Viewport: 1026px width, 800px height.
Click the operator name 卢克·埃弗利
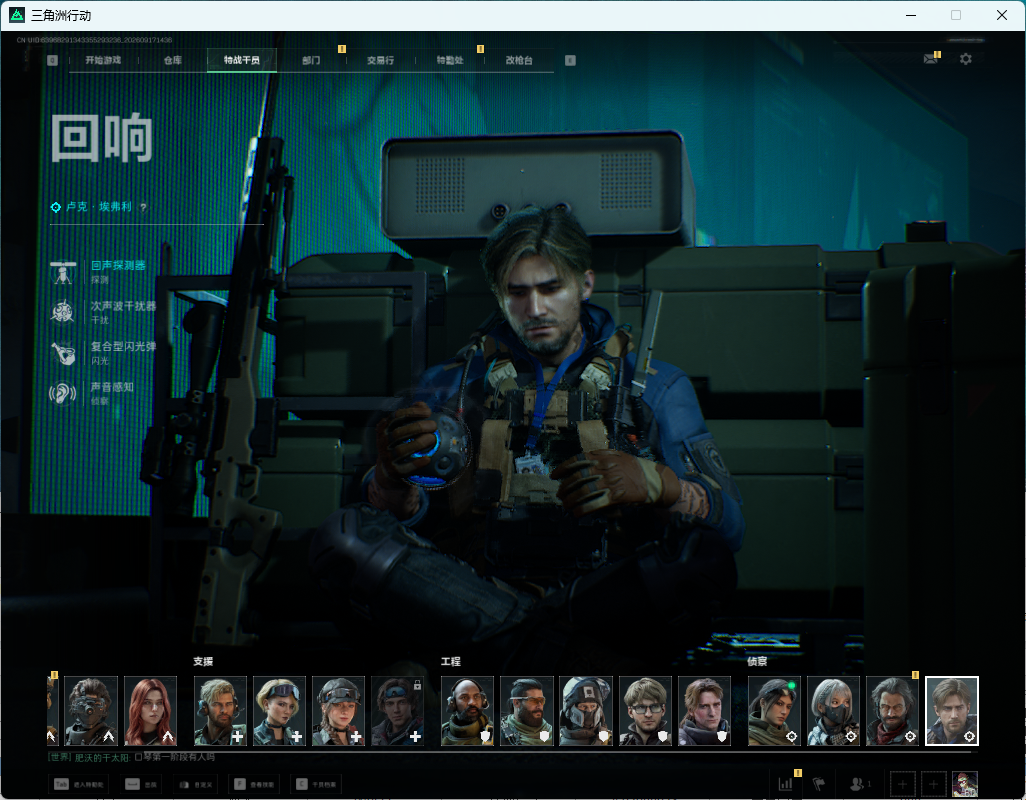point(99,207)
